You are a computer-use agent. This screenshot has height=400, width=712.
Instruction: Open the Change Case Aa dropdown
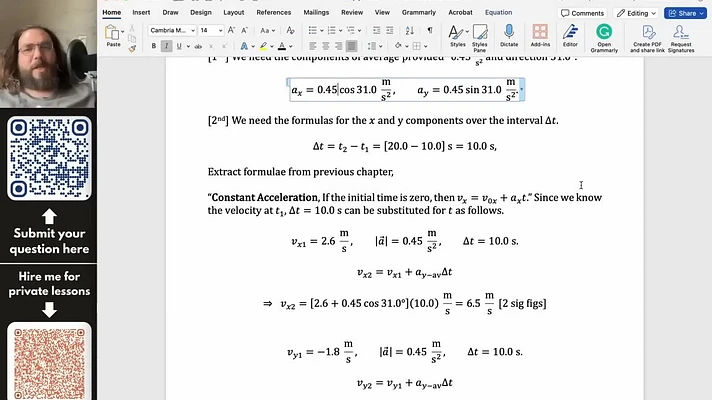coord(267,30)
